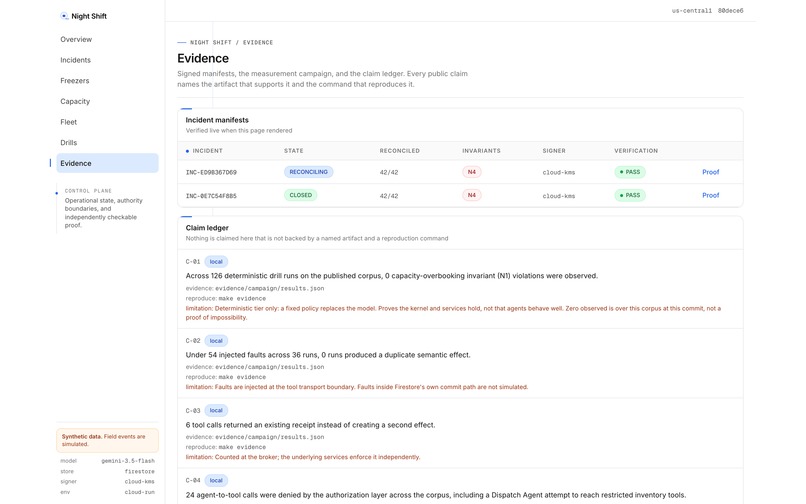Click the SIGNER column header
Viewport: 806px width, 504px height.
click(x=554, y=151)
